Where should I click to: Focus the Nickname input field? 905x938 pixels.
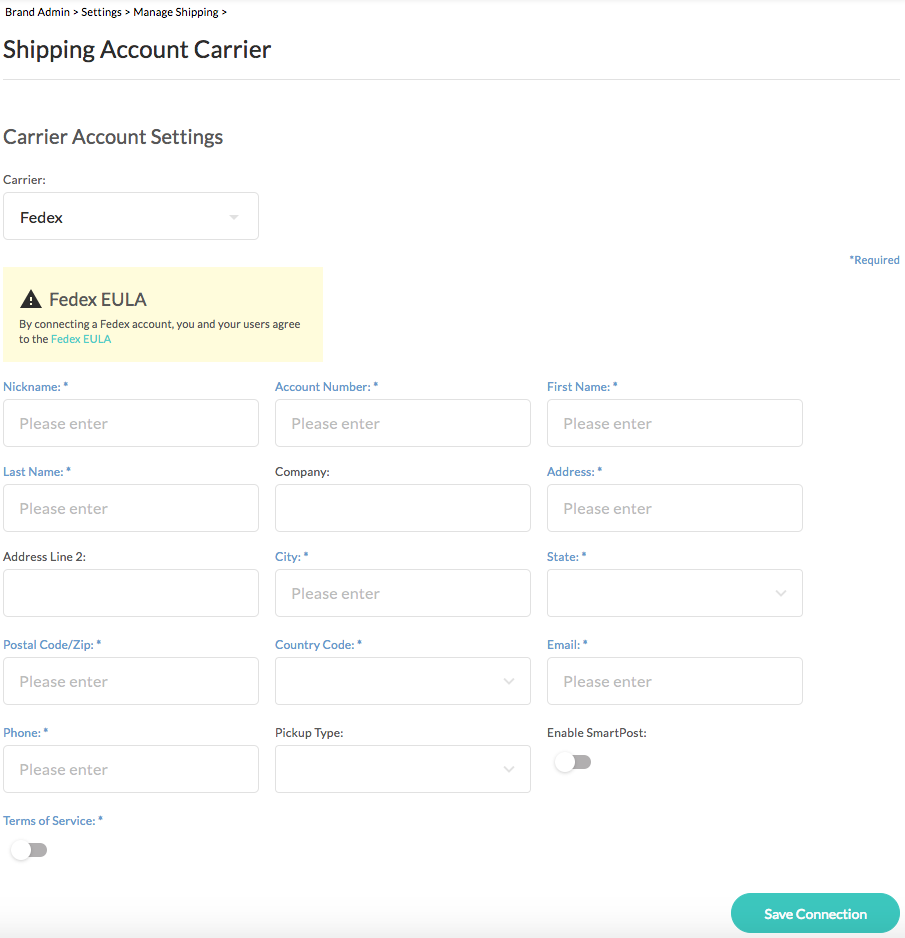131,423
